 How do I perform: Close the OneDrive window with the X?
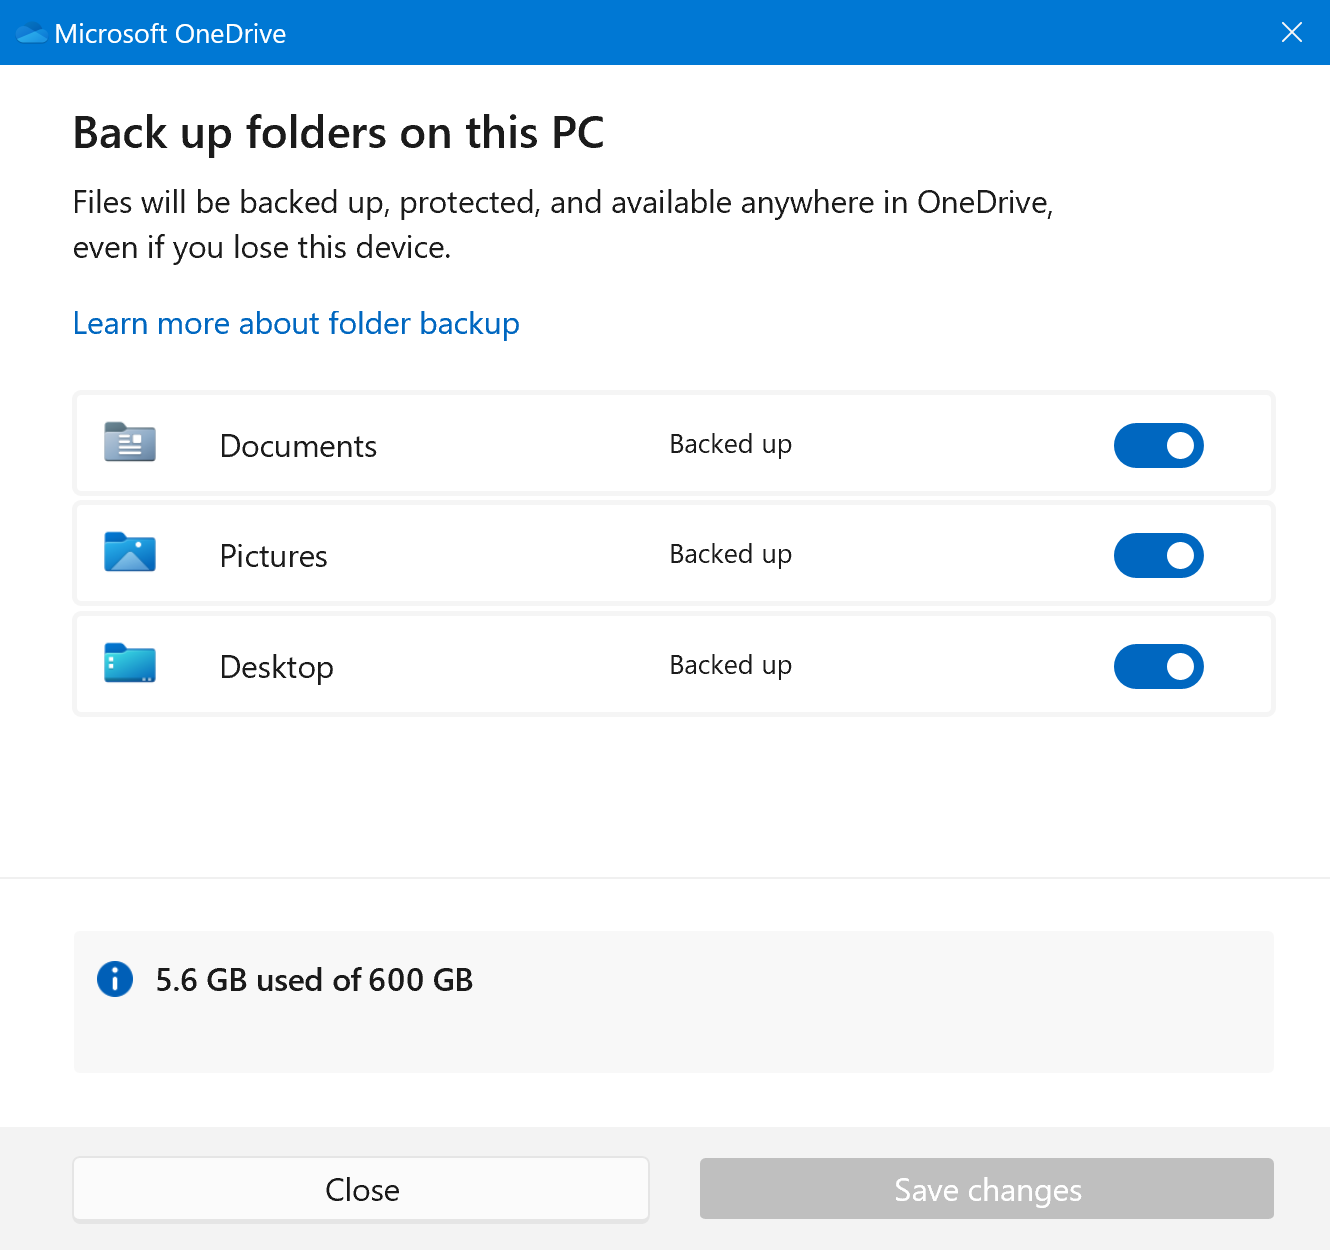coord(1291,33)
